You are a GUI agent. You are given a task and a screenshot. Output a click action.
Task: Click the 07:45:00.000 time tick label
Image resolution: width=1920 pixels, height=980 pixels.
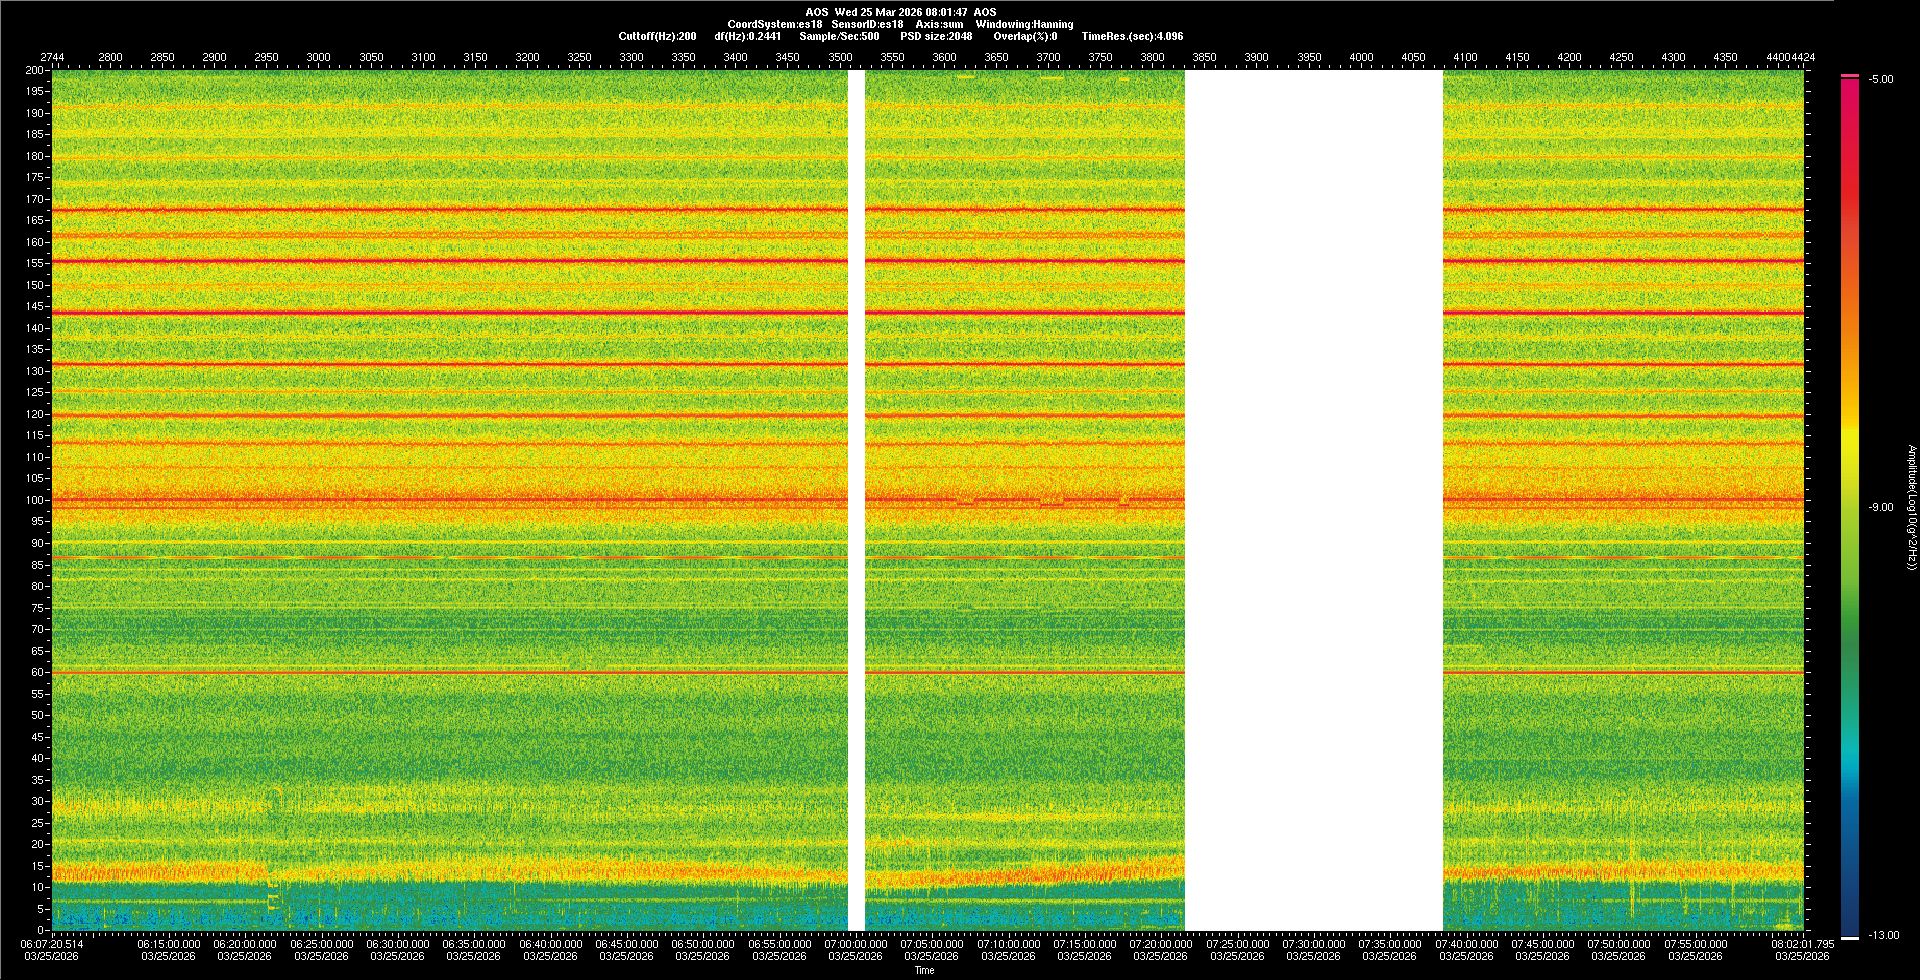(x=1542, y=944)
